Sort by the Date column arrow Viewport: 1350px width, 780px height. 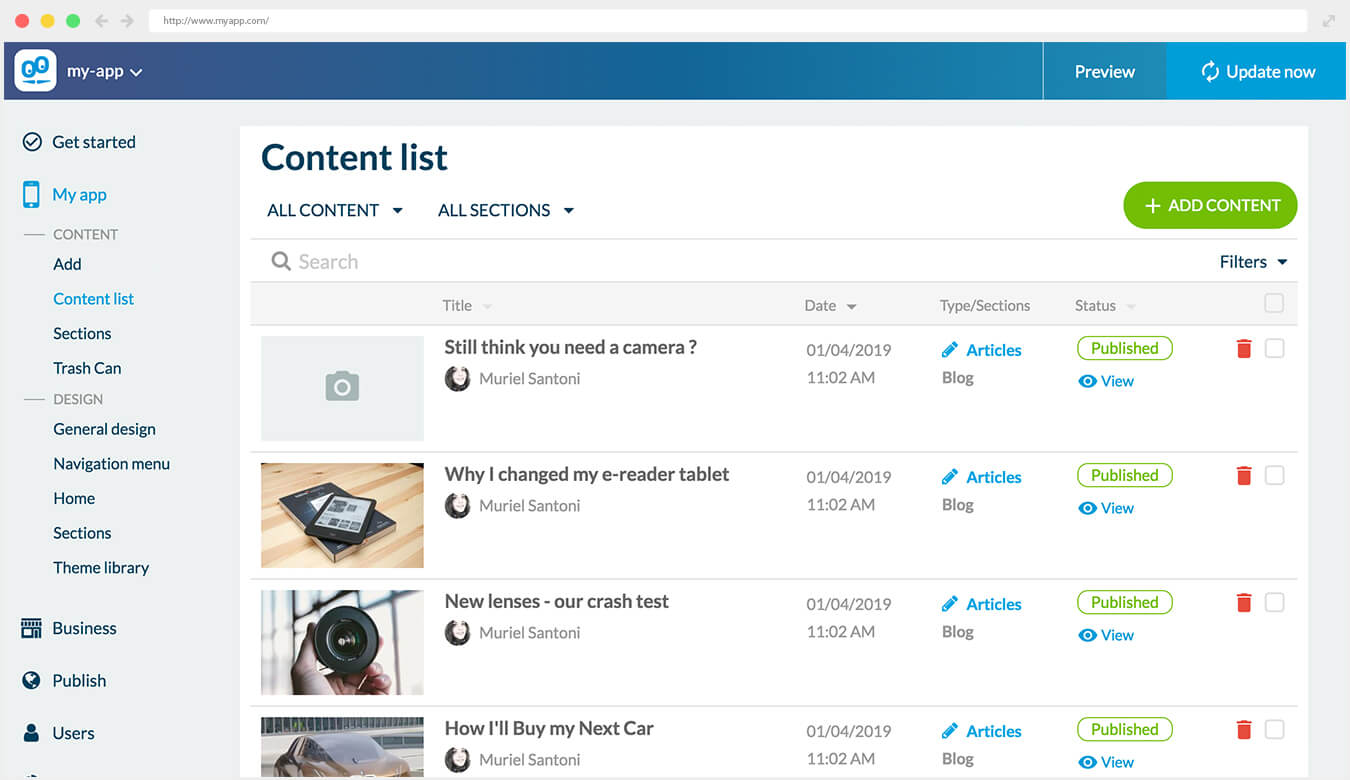(x=852, y=307)
